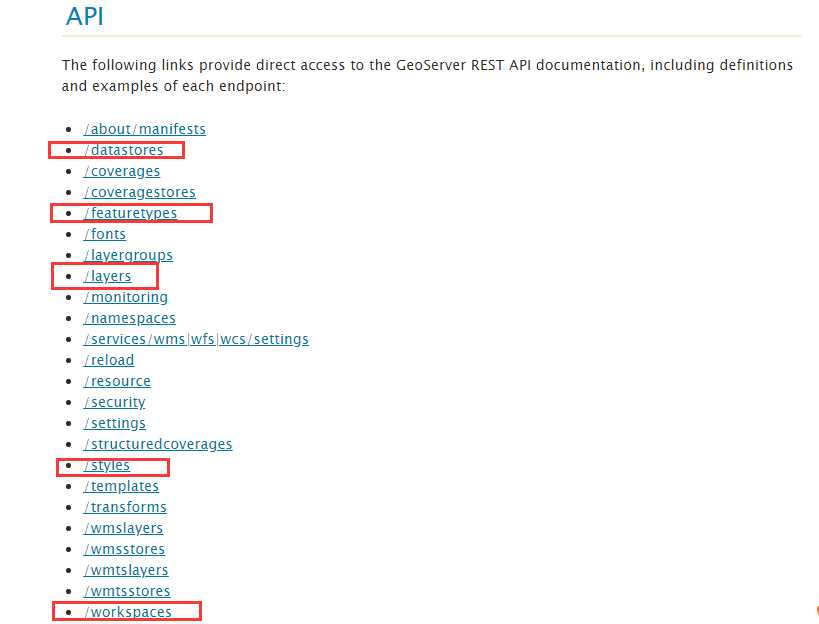Open the /templates link
This screenshot has width=819, height=624.
121,486
